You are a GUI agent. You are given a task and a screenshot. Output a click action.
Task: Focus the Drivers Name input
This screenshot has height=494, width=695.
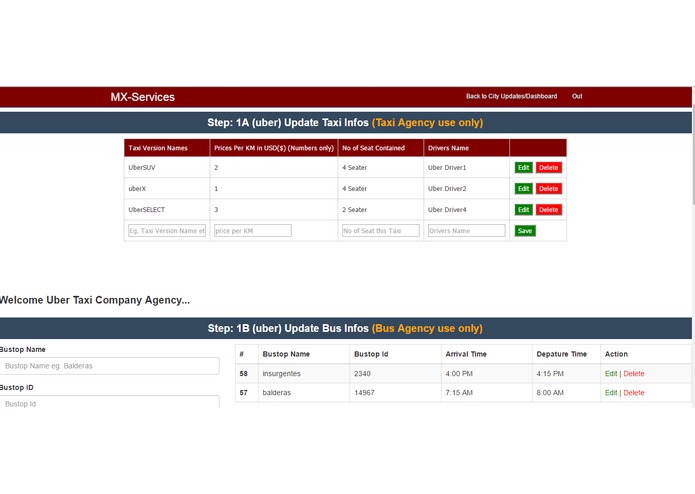(x=466, y=230)
